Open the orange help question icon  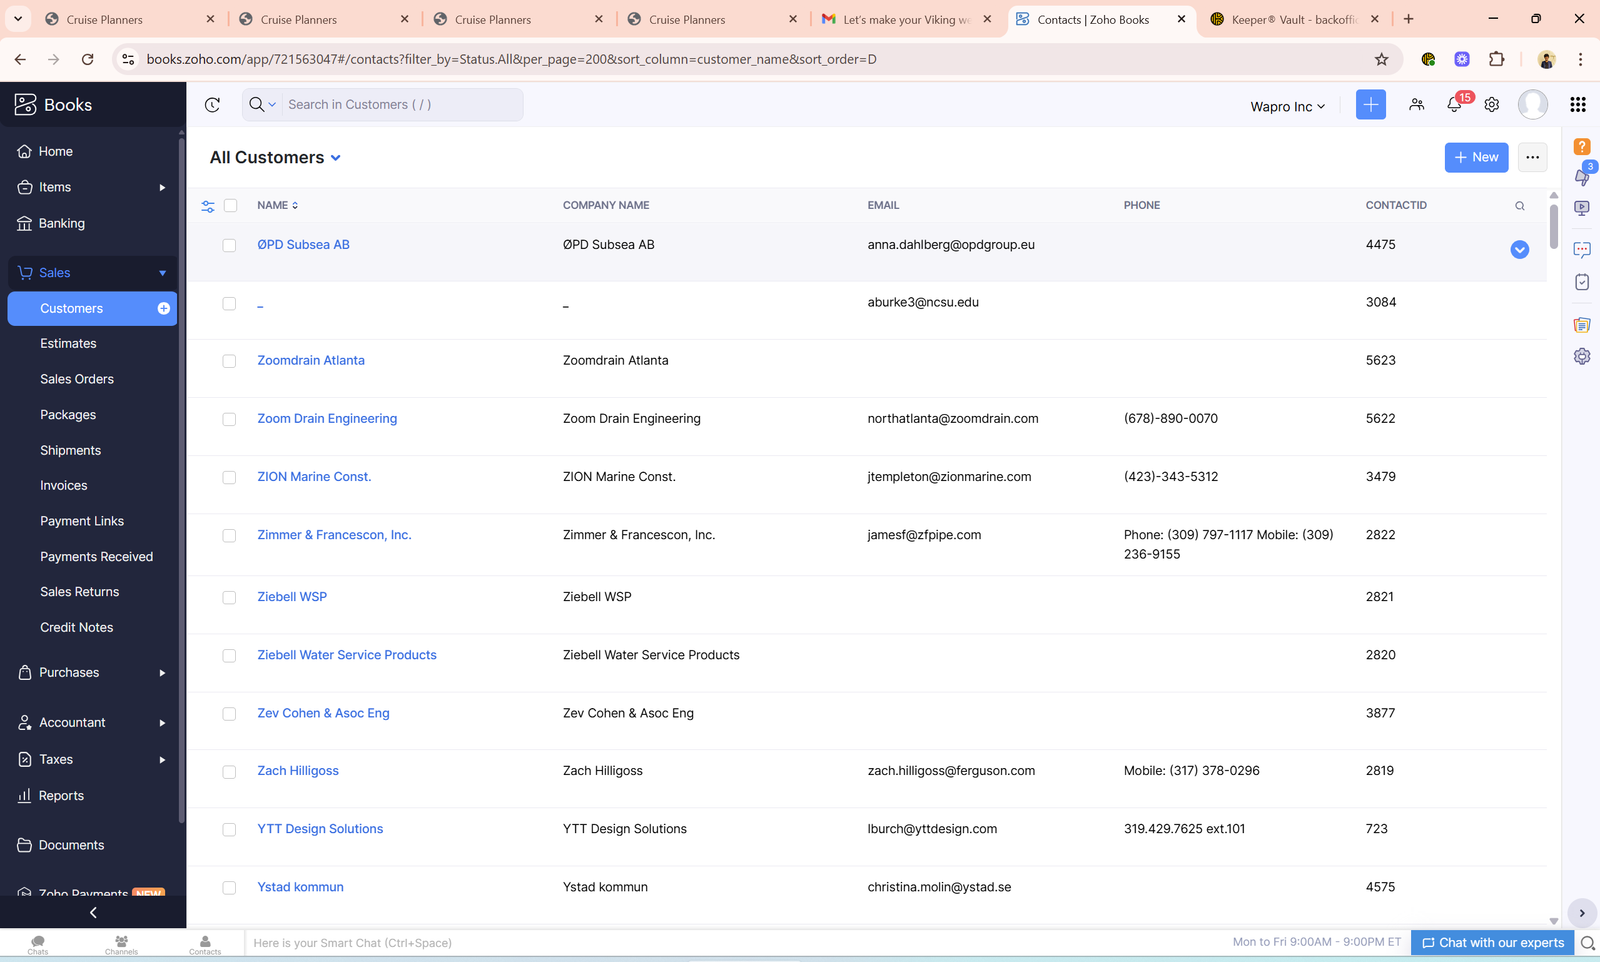pos(1582,147)
